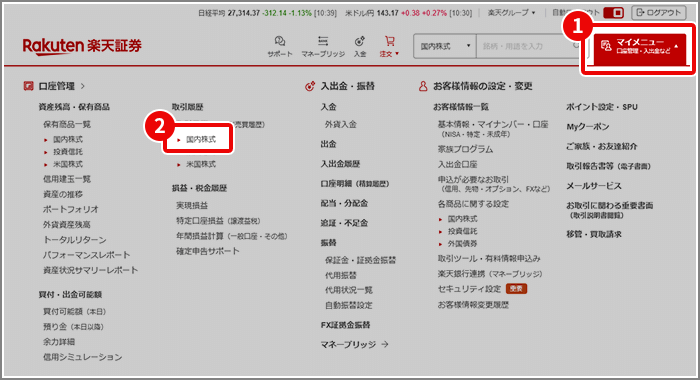Image resolution: width=700 pixels, height=380 pixels.
Task: Select 国内株式 under 保有商品一覧
Action: click(x=67, y=139)
